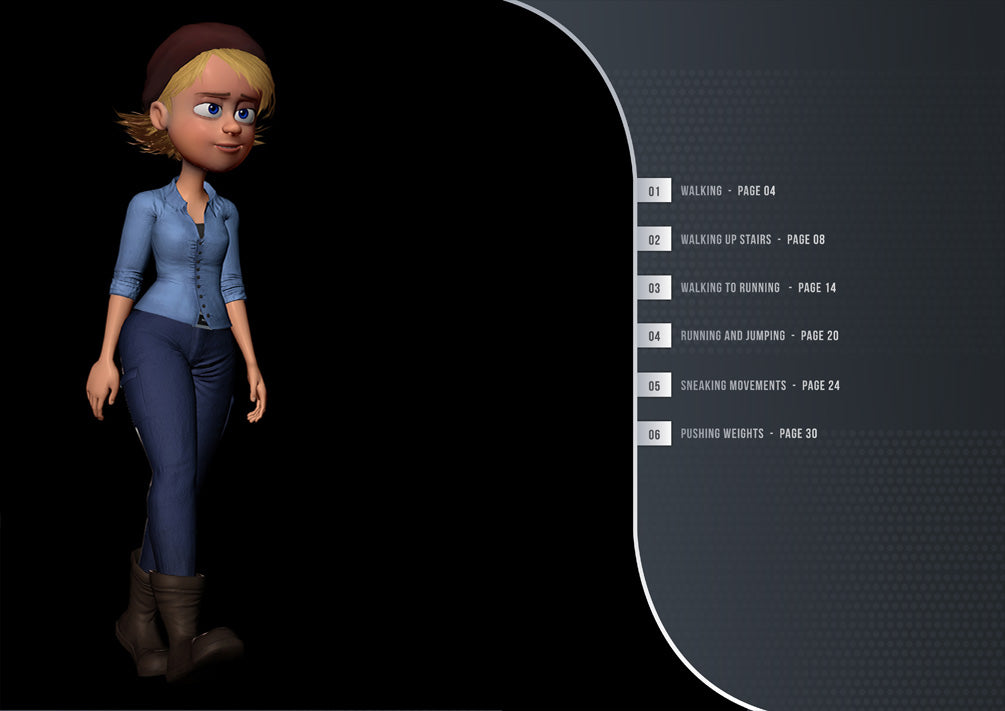Select the 04 chapter number badge

pos(655,336)
